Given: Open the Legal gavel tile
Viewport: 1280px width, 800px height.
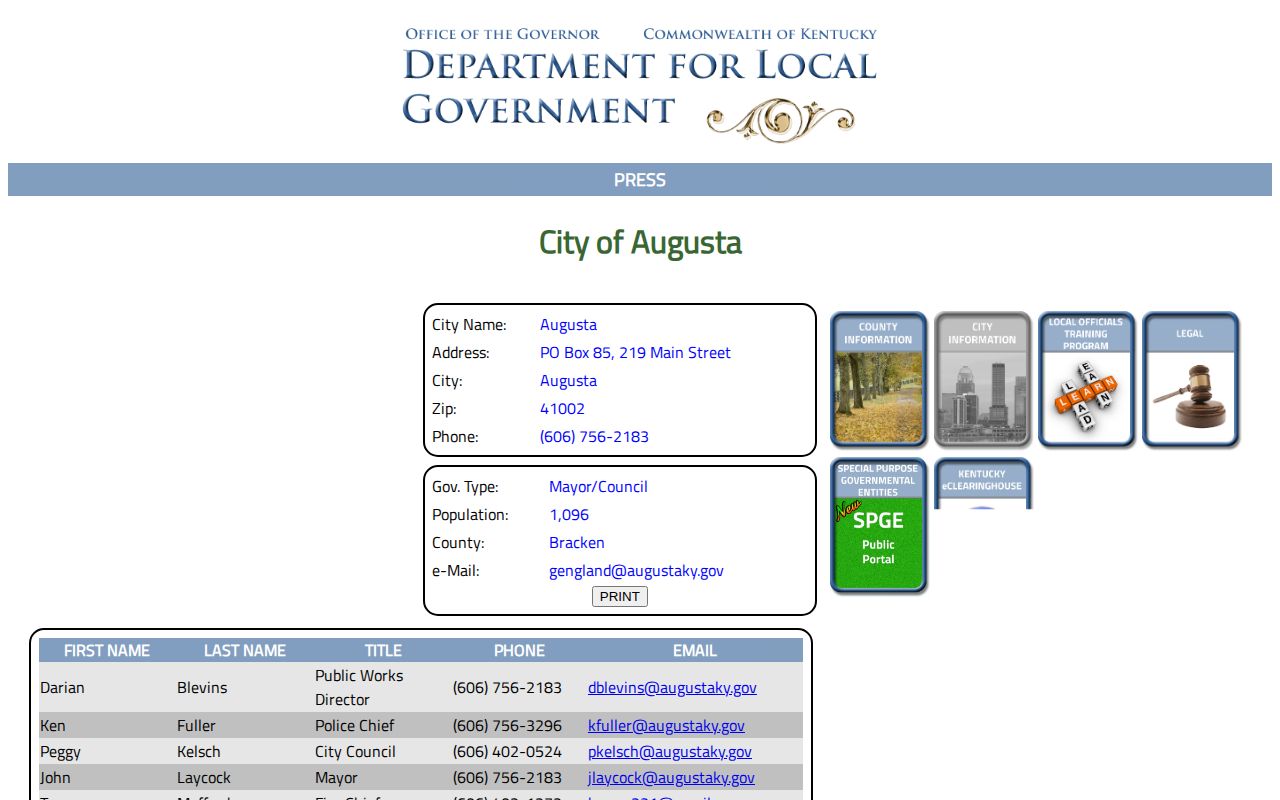Looking at the screenshot, I should (x=1190, y=379).
